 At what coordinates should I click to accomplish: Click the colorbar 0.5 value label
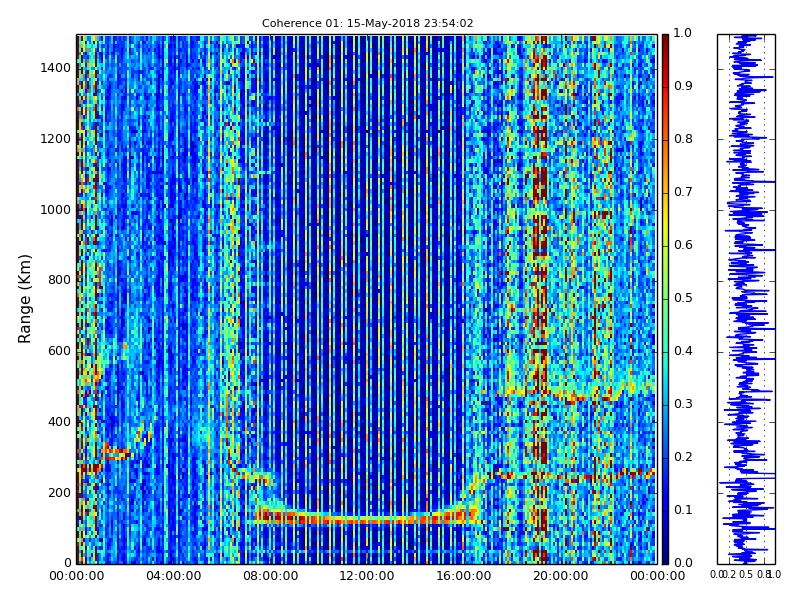(683, 298)
